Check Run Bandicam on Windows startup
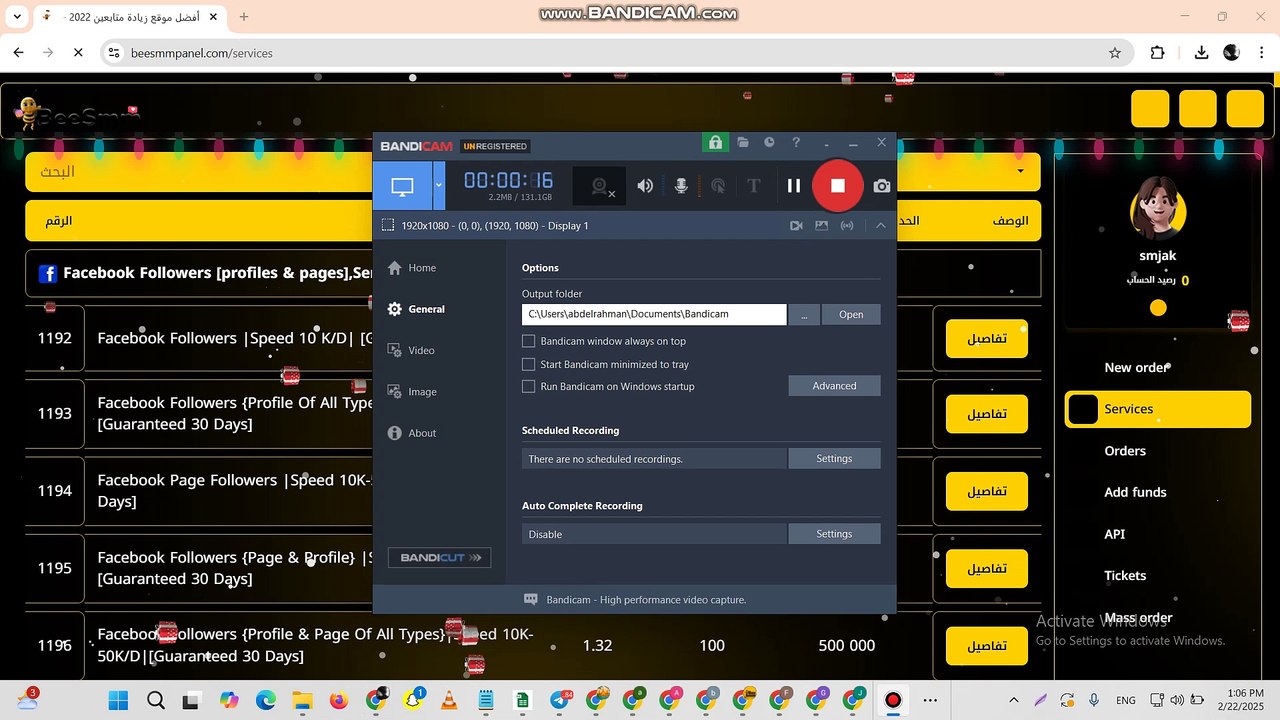The image size is (1280, 720). pos(529,387)
